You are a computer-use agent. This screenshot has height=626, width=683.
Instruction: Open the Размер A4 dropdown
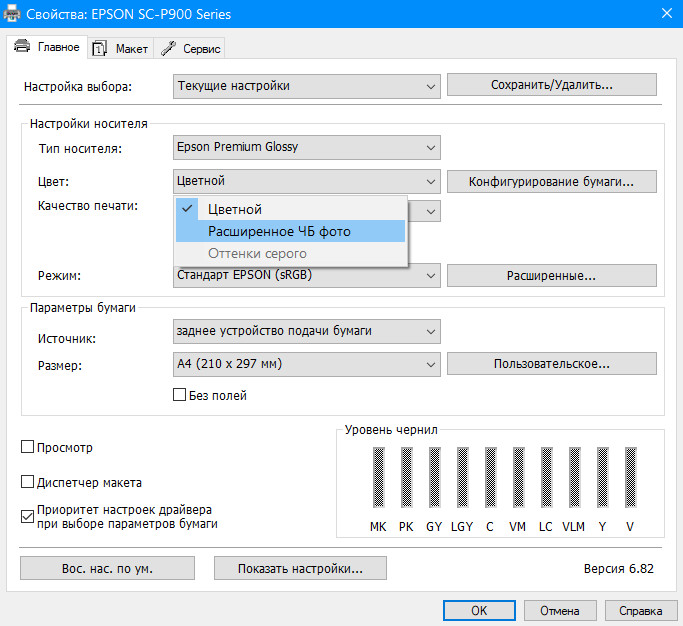pyautogui.click(x=307, y=364)
